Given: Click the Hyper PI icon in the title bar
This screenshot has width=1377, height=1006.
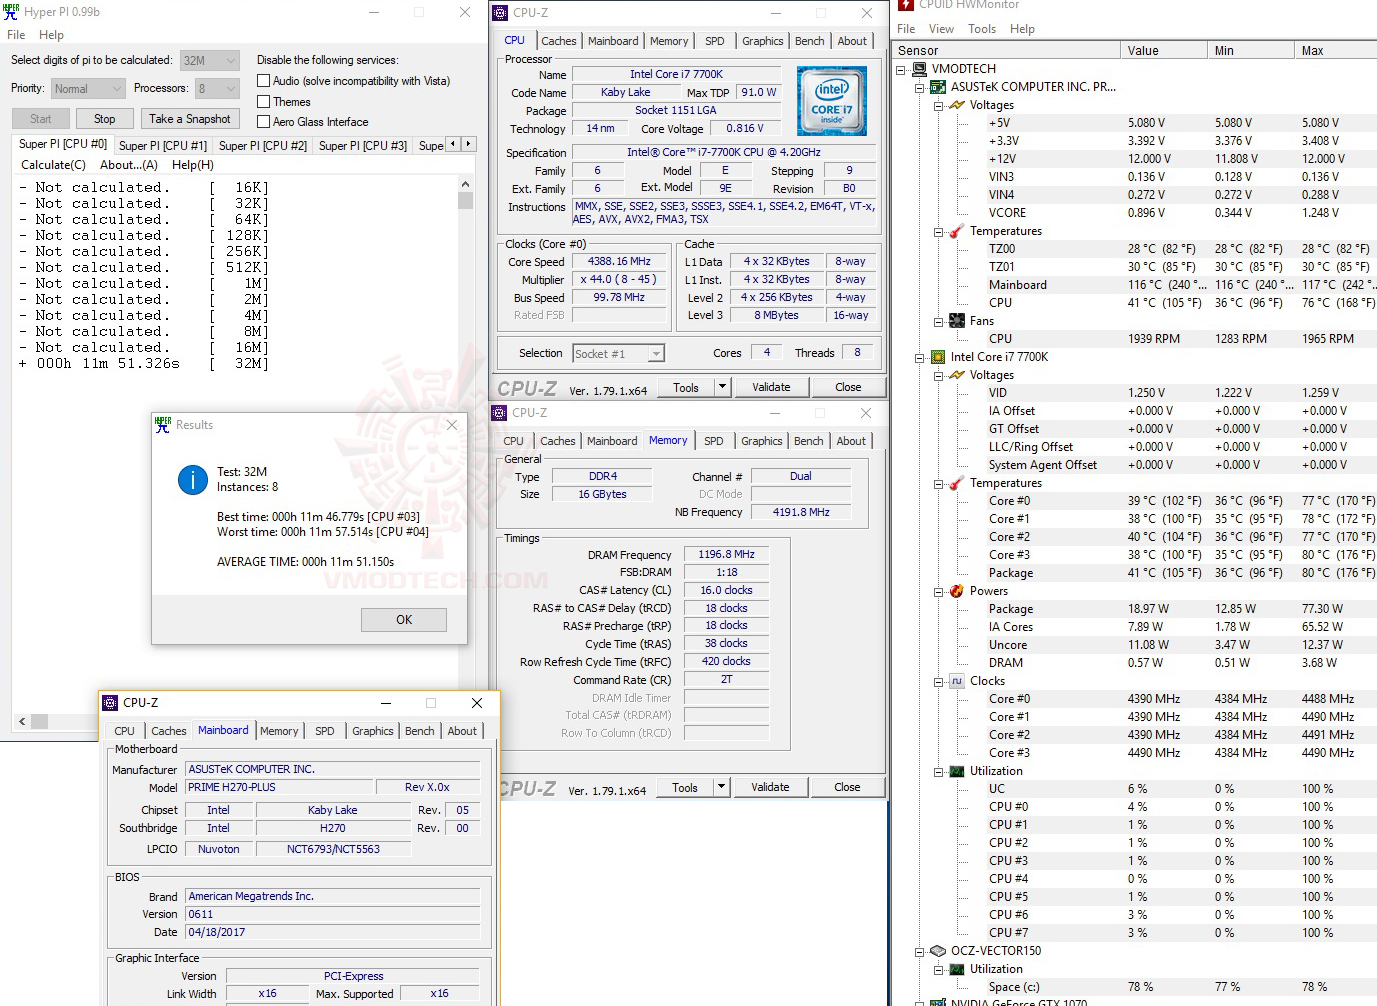Looking at the screenshot, I should click(11, 11).
